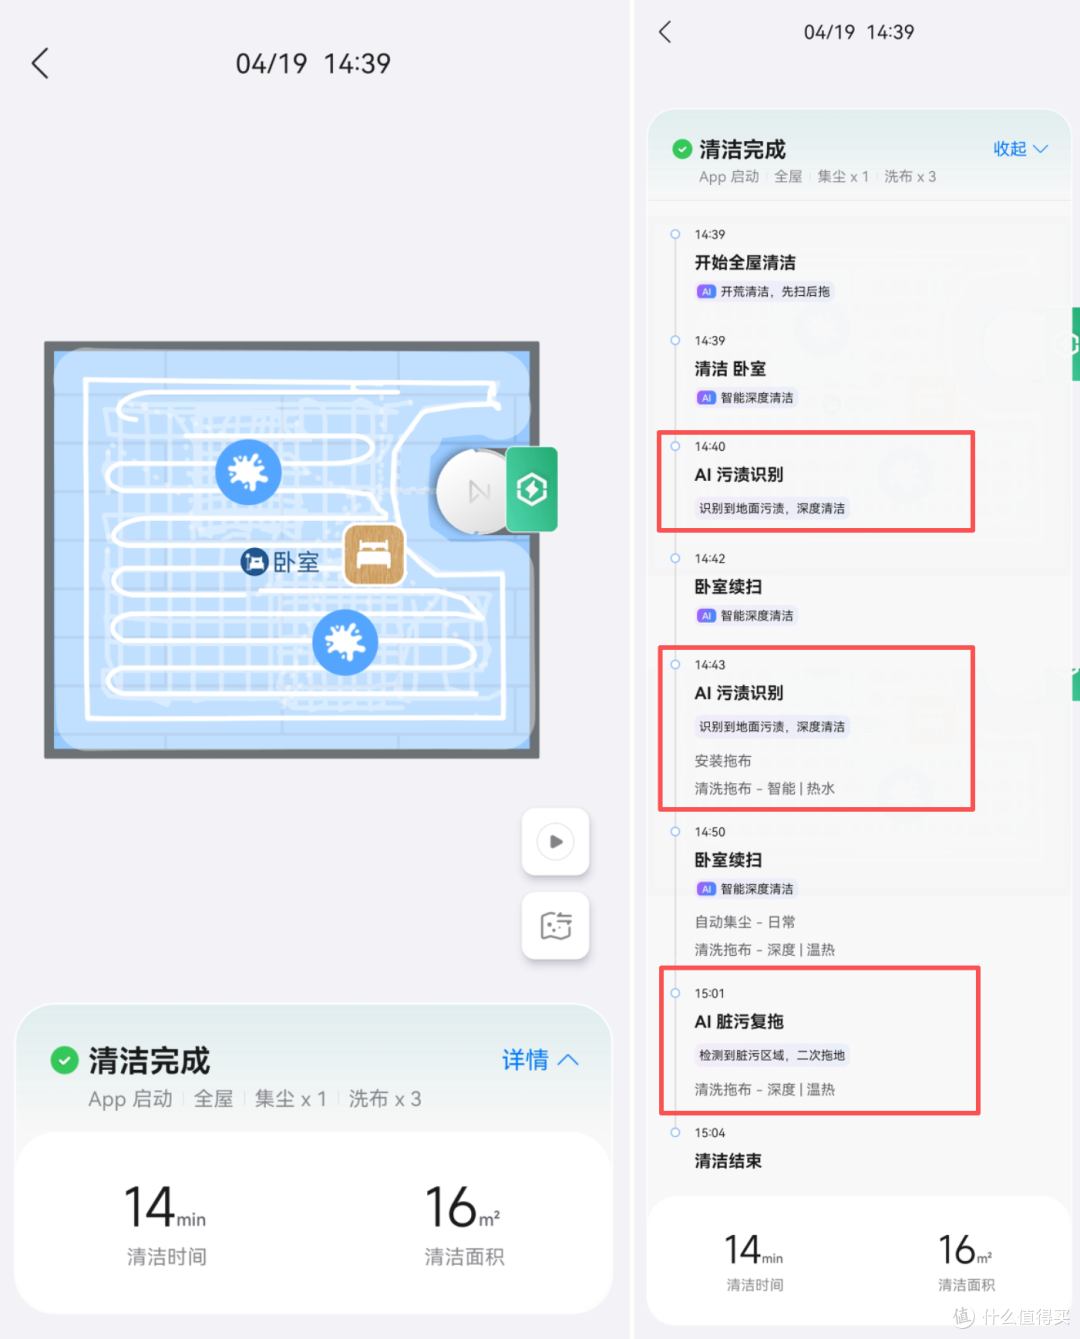
Task: Play back the cleaning path animation
Action: pos(556,842)
